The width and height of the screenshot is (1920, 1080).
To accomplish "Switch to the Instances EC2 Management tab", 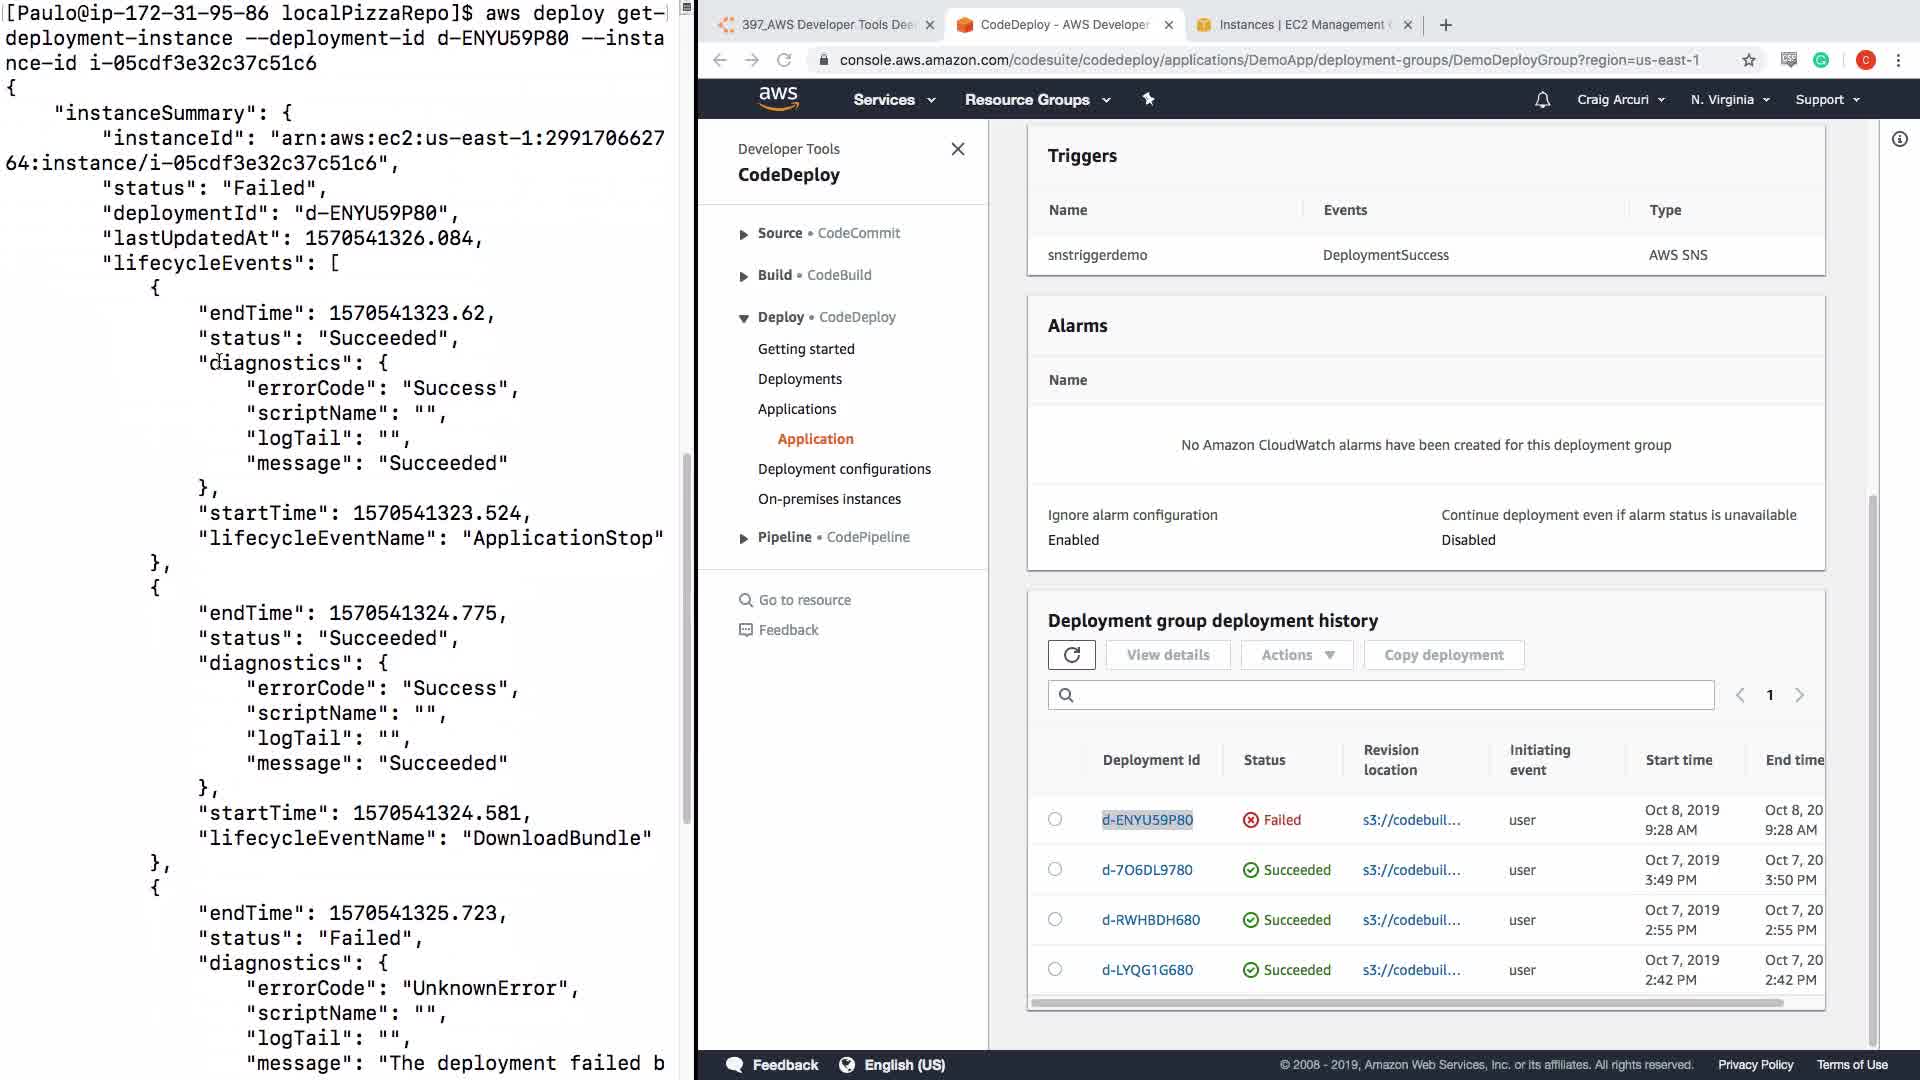I will (1300, 24).
